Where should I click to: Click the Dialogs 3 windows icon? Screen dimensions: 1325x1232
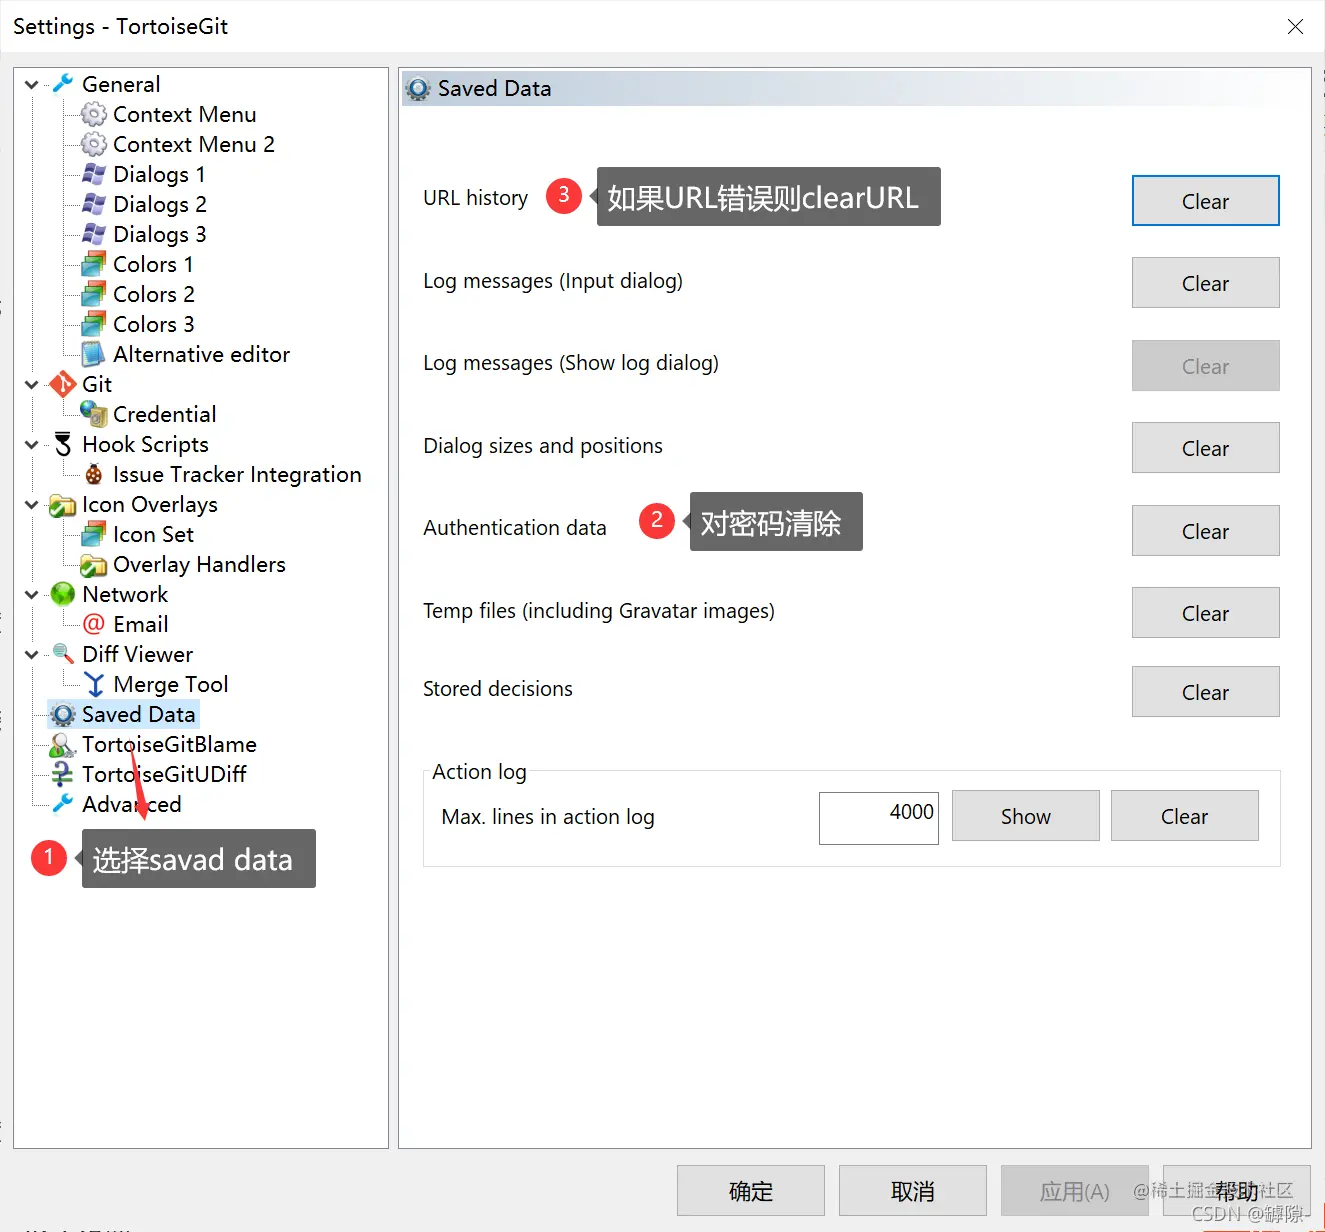[94, 234]
